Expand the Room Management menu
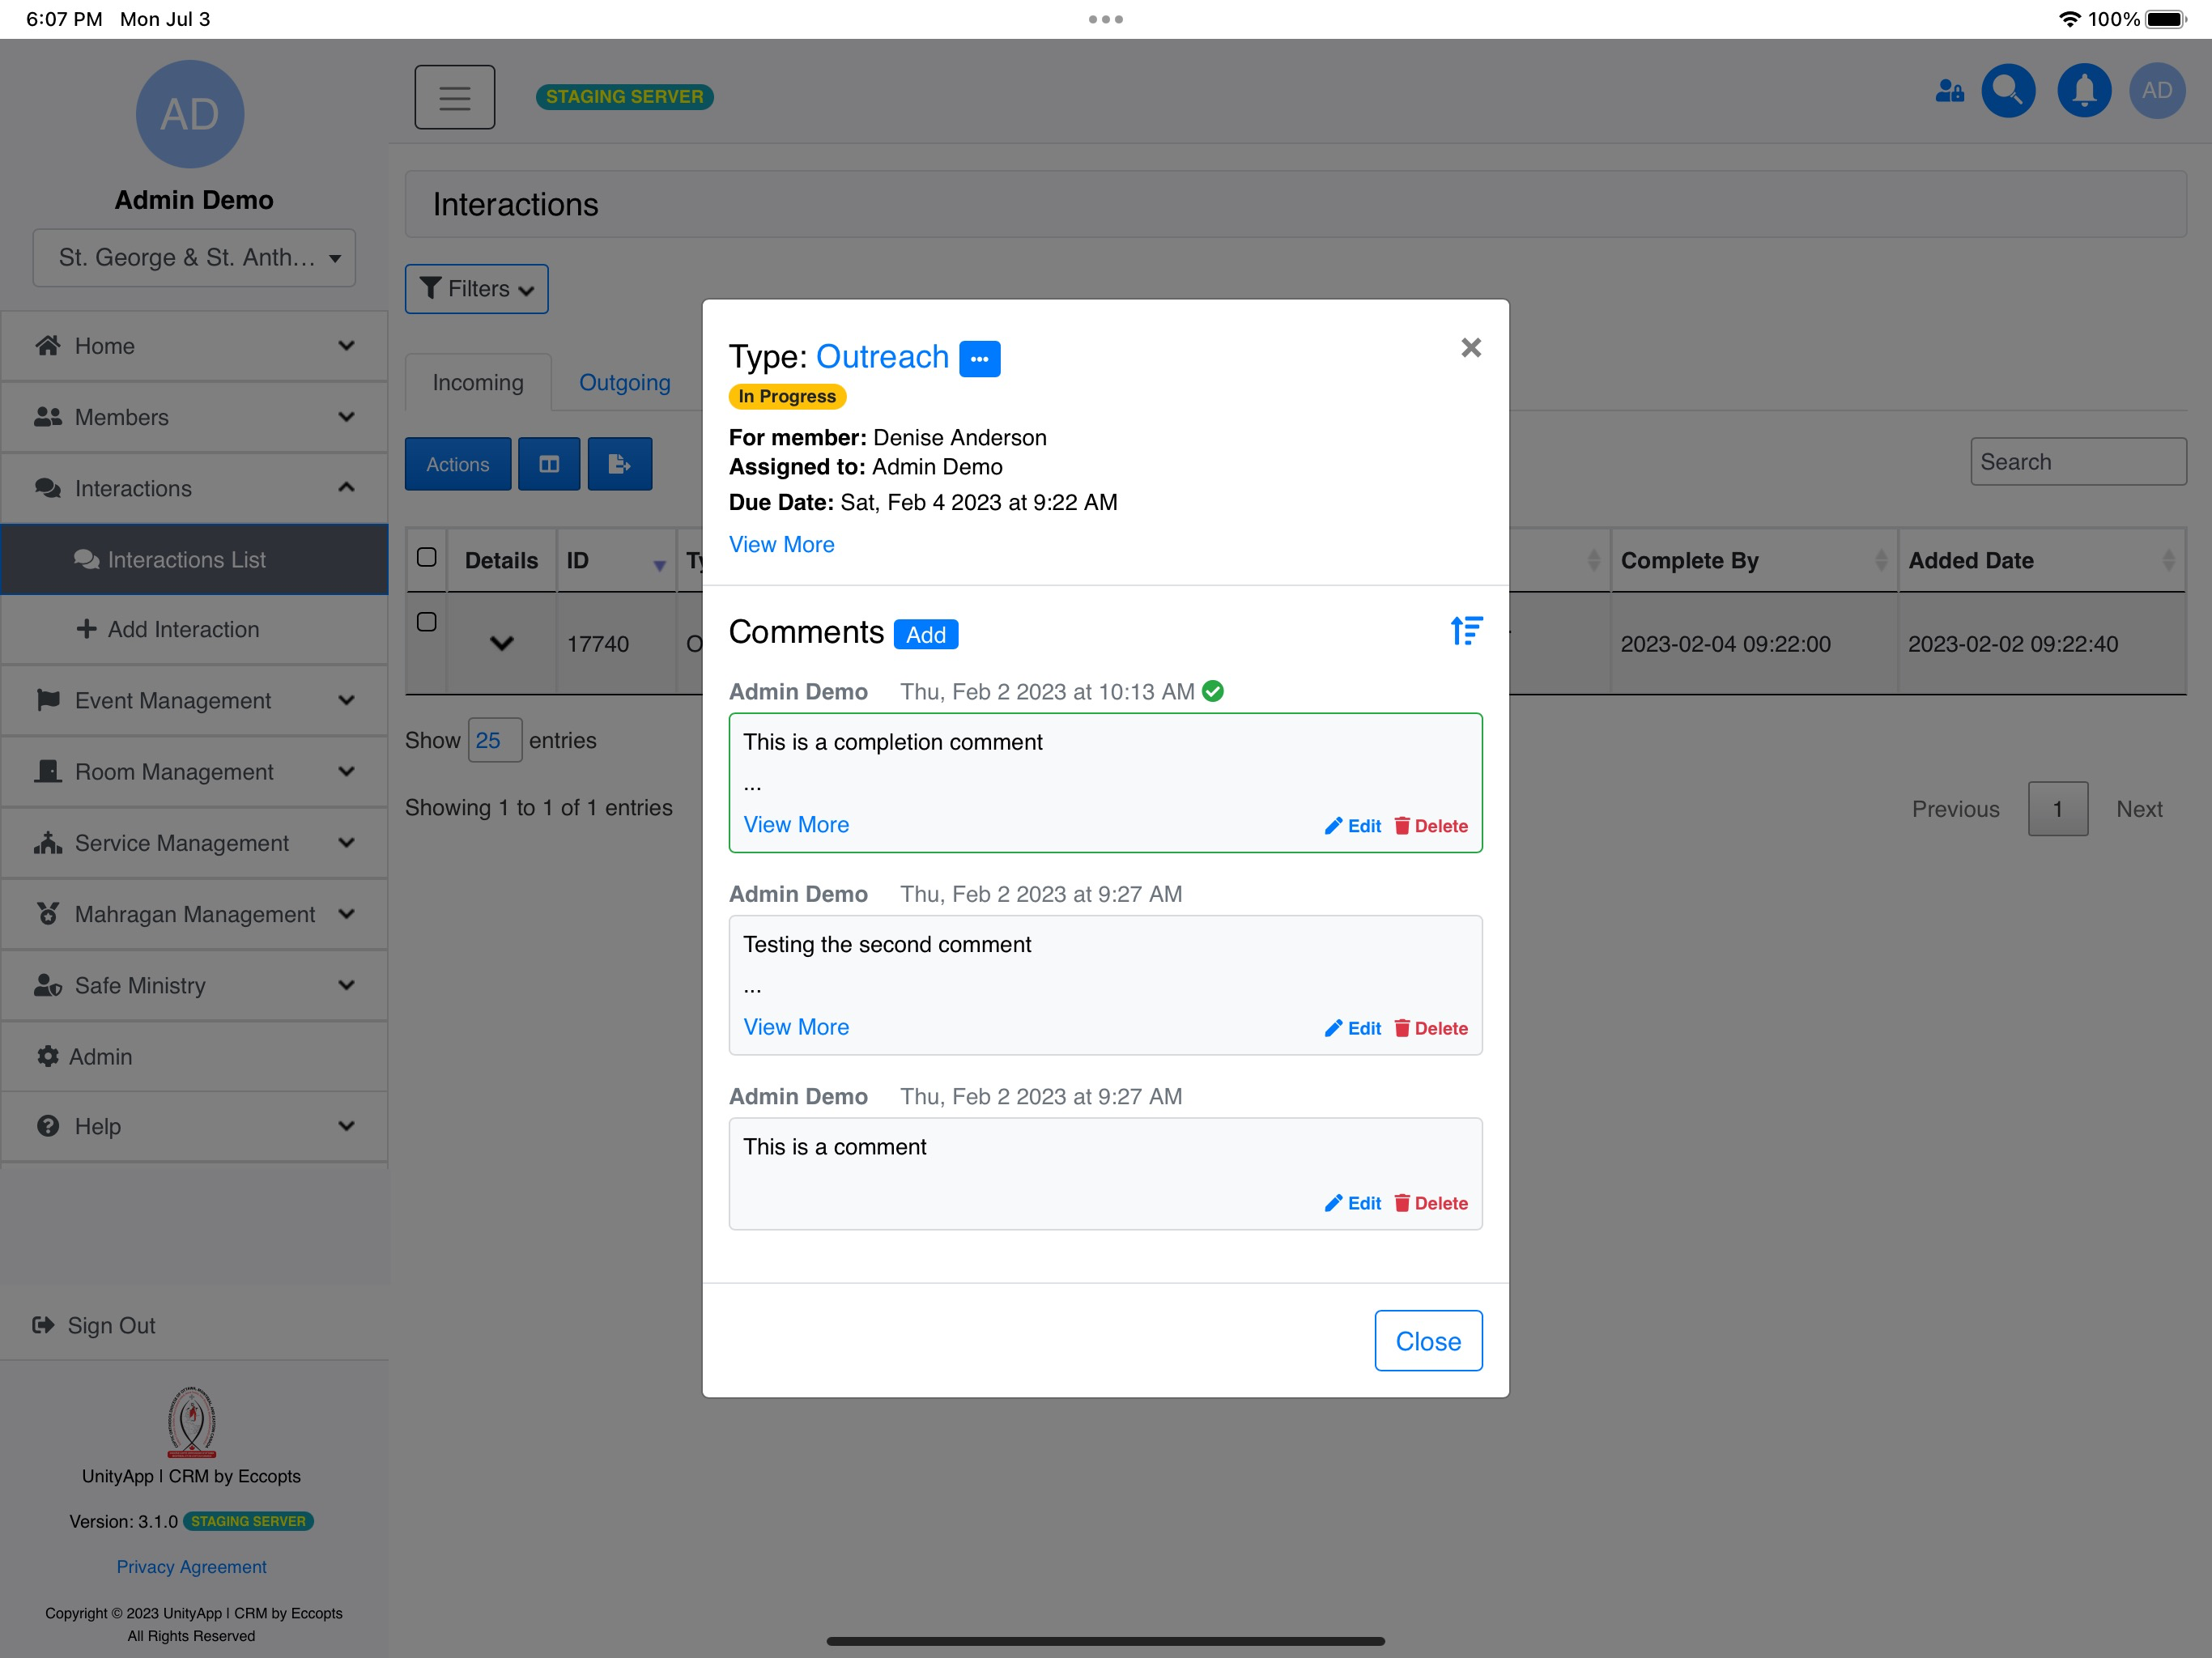Screen dimensions: 2212x1658 pyautogui.click(x=195, y=771)
